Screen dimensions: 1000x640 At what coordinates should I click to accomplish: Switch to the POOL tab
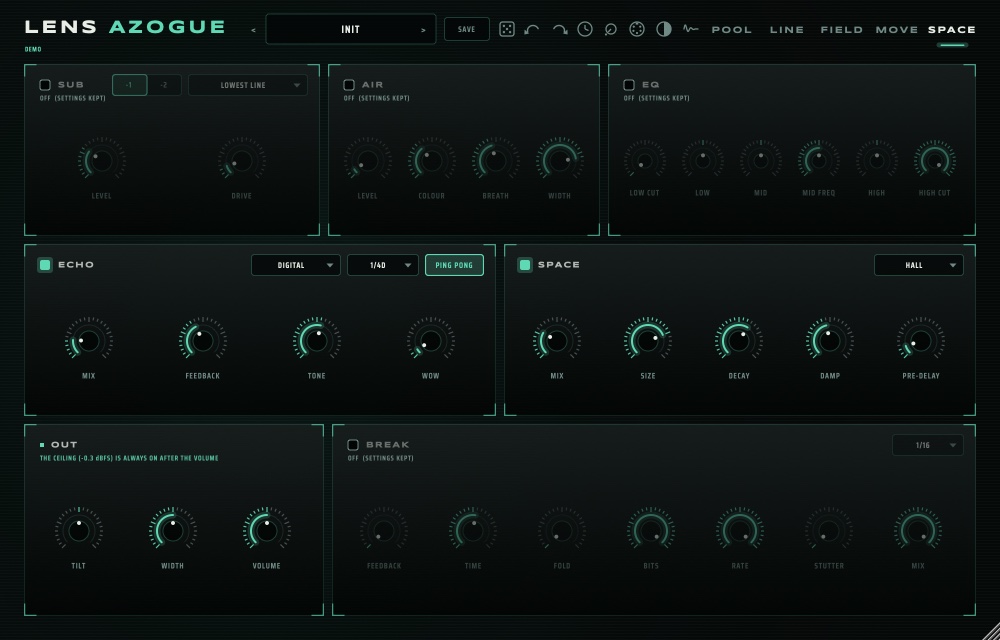(732, 29)
